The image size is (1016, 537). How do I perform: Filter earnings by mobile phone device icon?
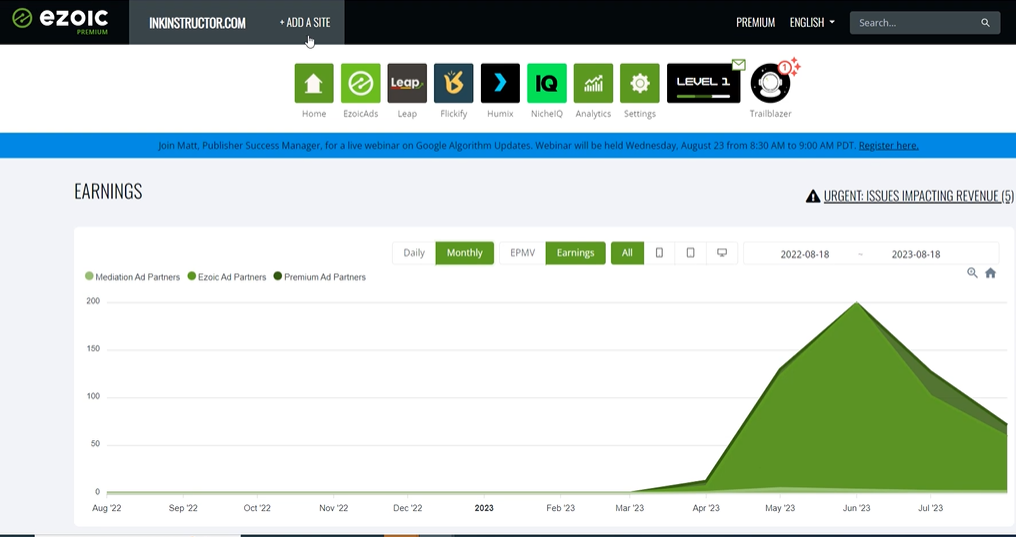pyautogui.click(x=659, y=253)
